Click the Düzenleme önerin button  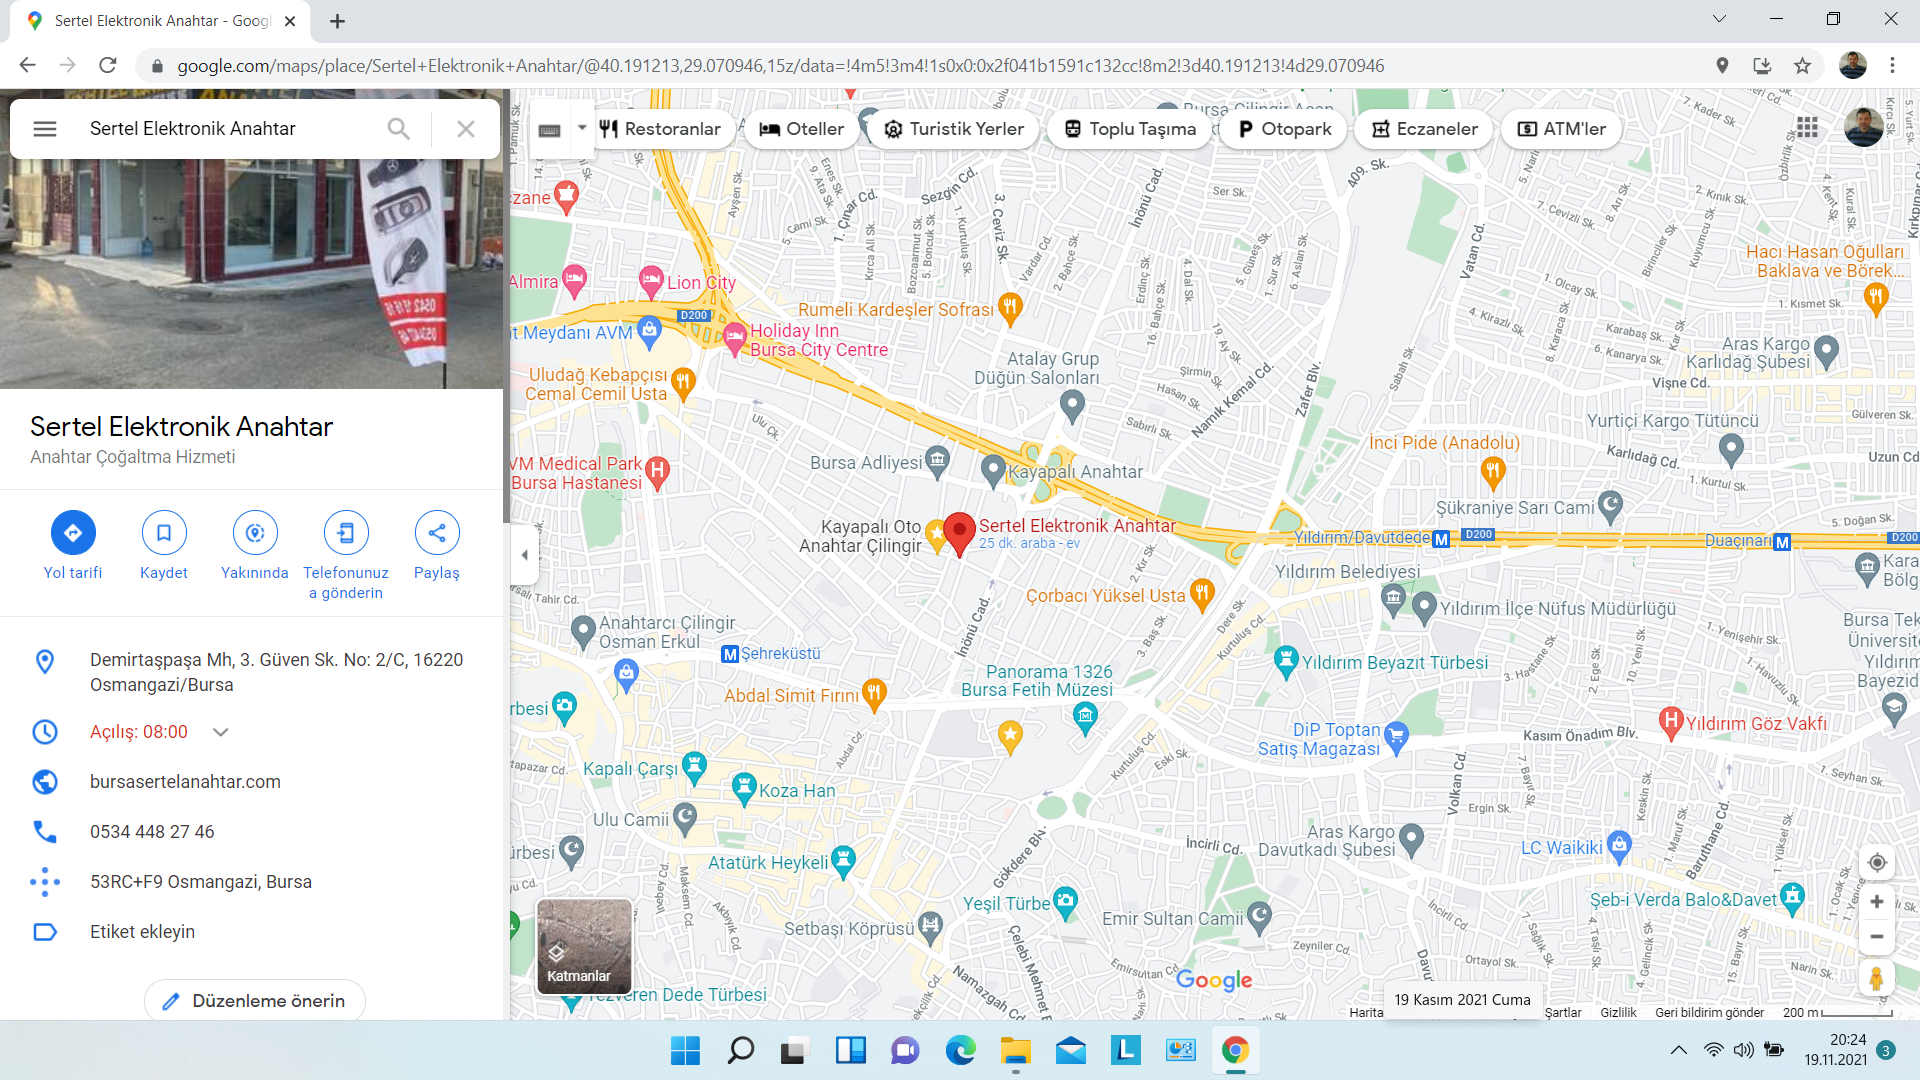pos(255,1001)
